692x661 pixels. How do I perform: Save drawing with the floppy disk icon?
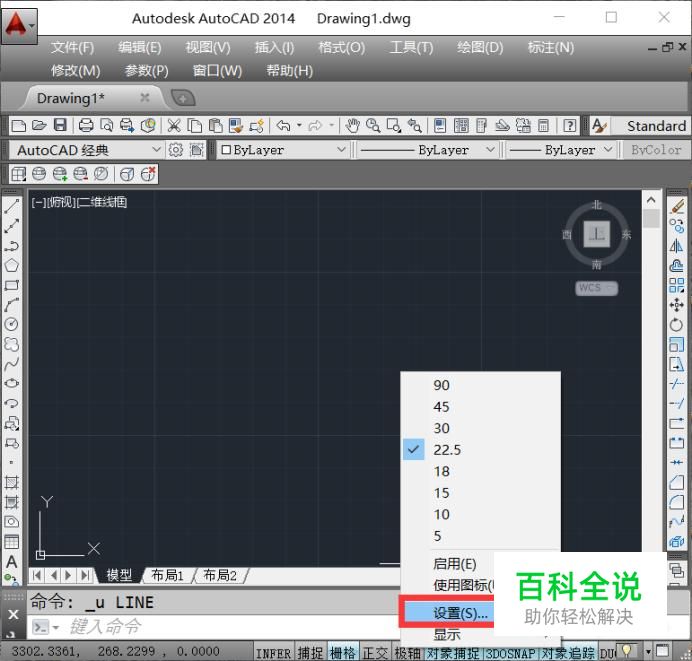(60, 125)
